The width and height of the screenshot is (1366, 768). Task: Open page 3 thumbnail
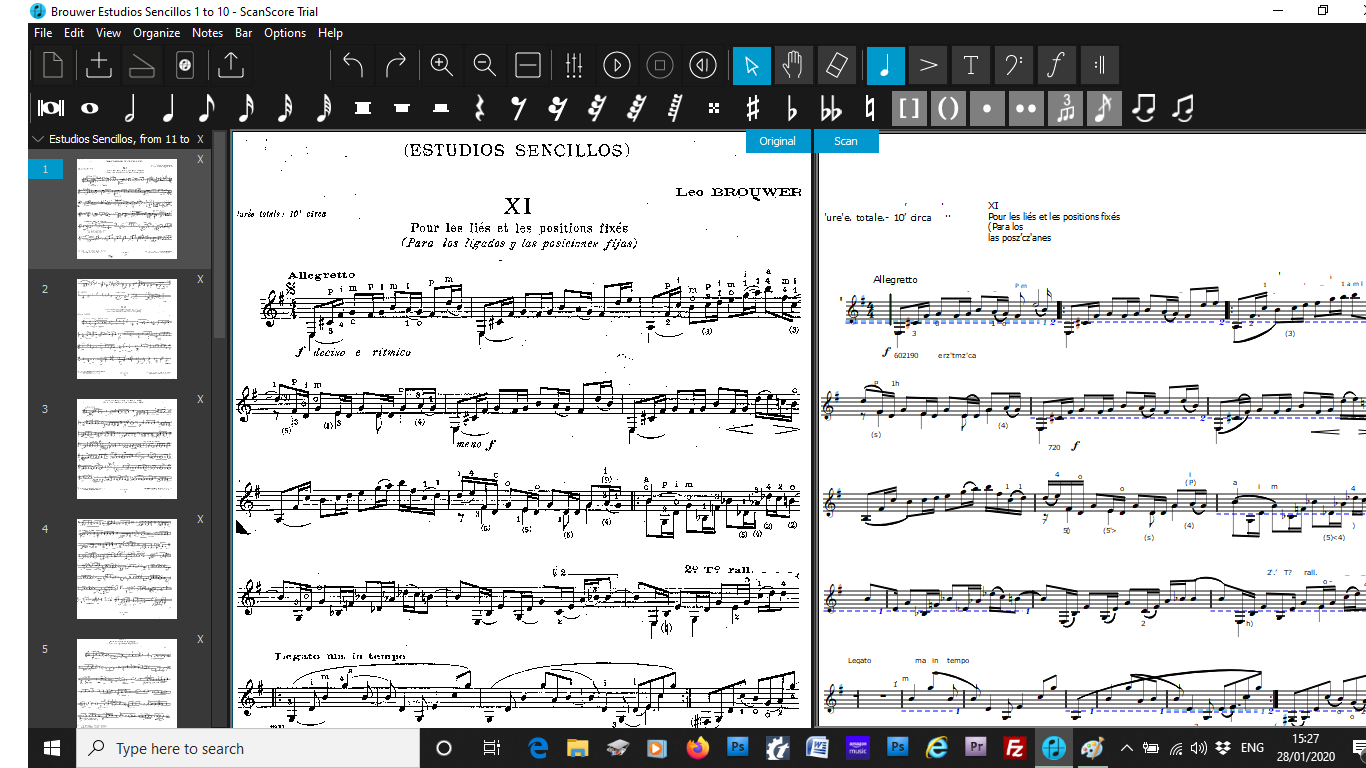[x=127, y=449]
